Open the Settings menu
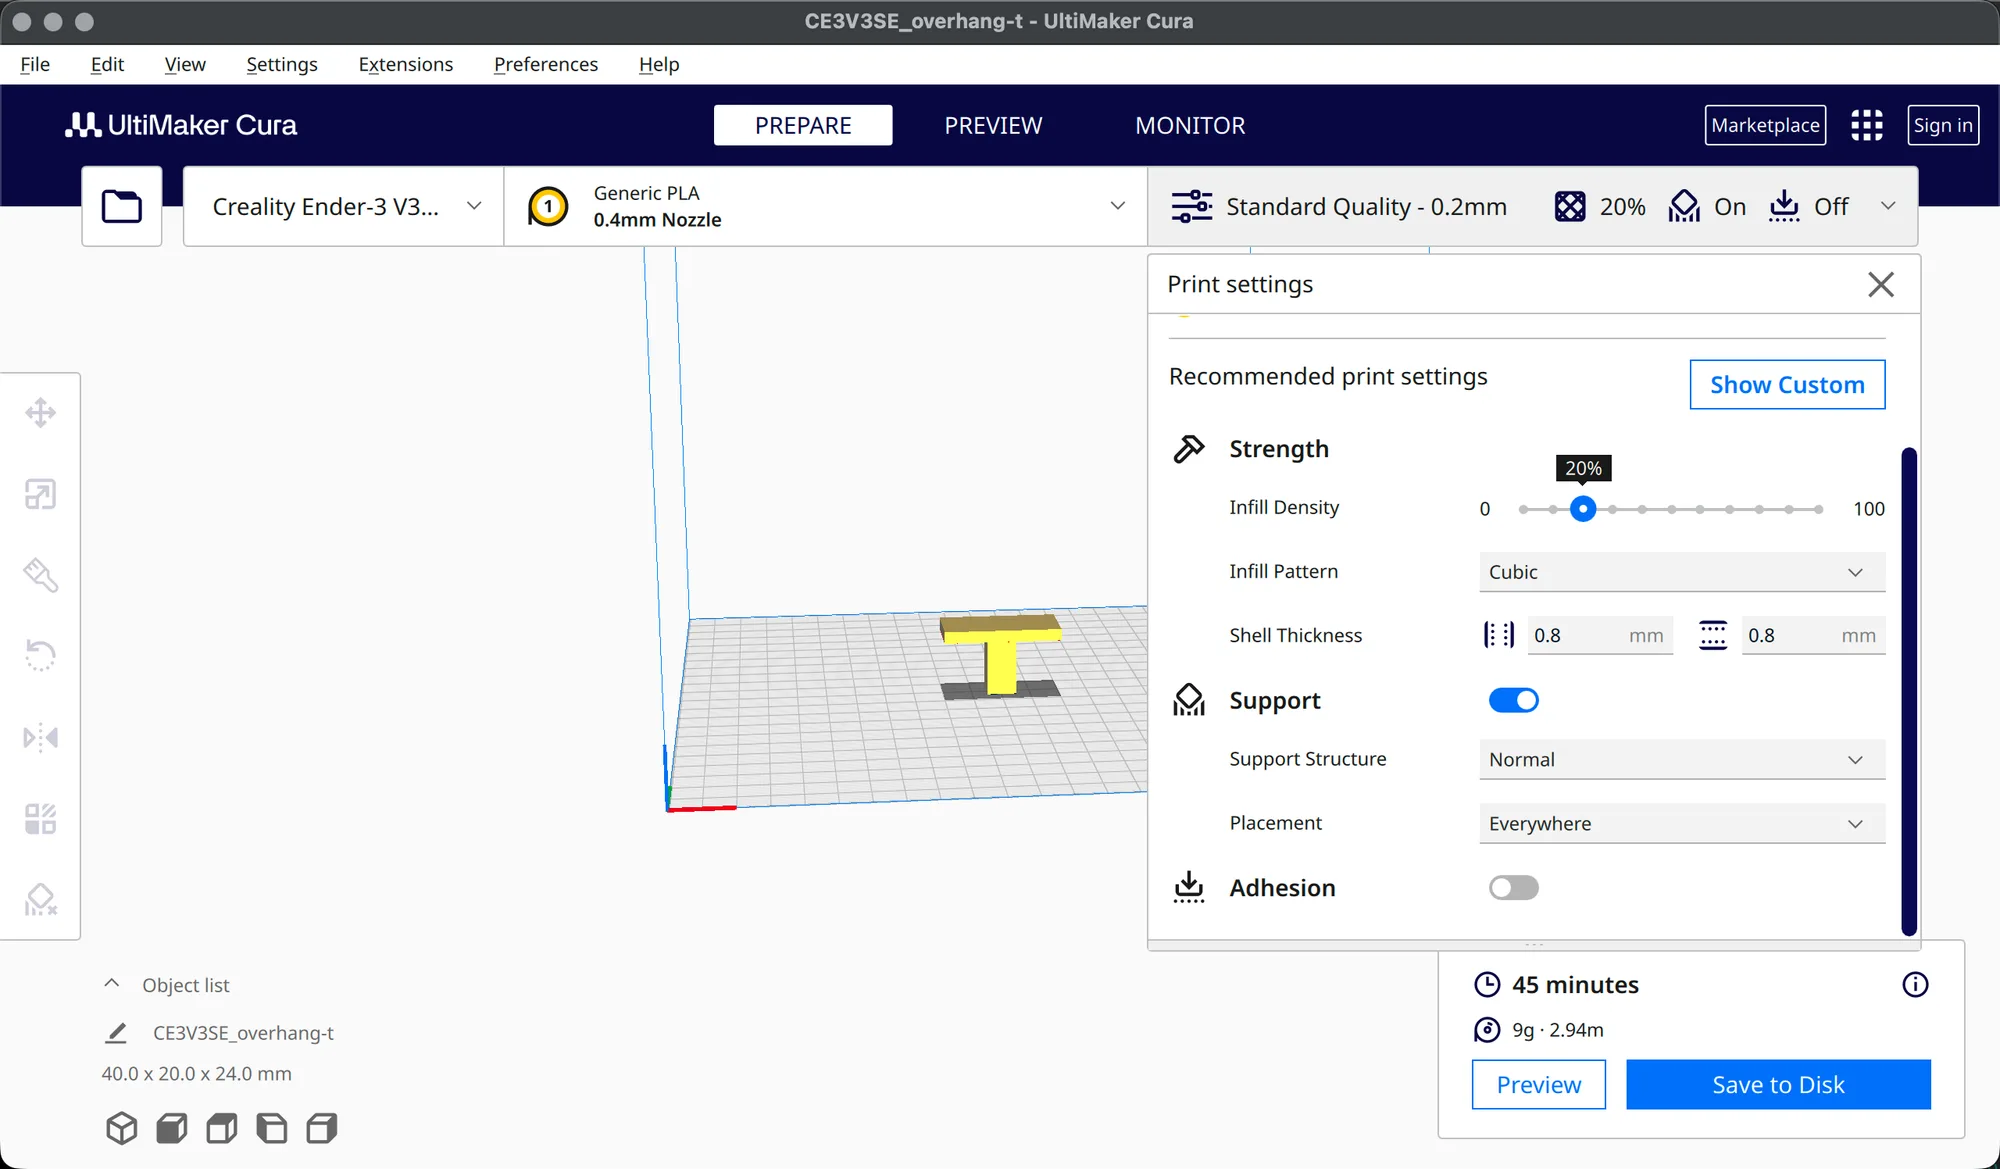2000x1169 pixels. click(x=282, y=64)
